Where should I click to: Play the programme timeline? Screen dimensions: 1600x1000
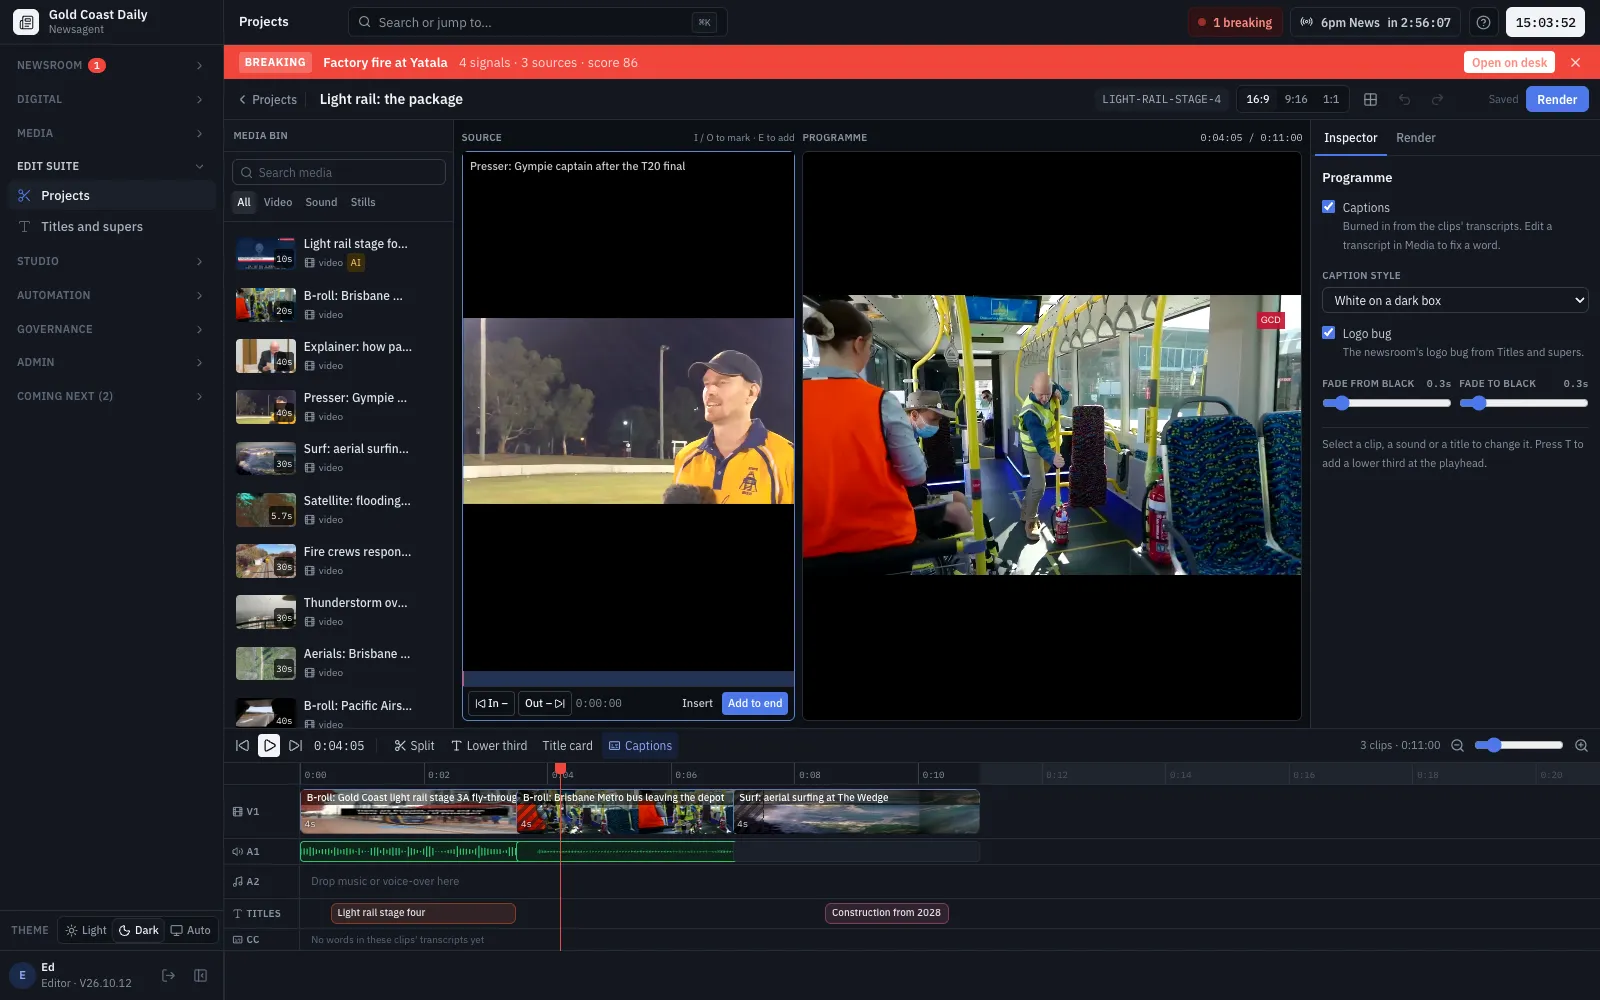coord(269,745)
